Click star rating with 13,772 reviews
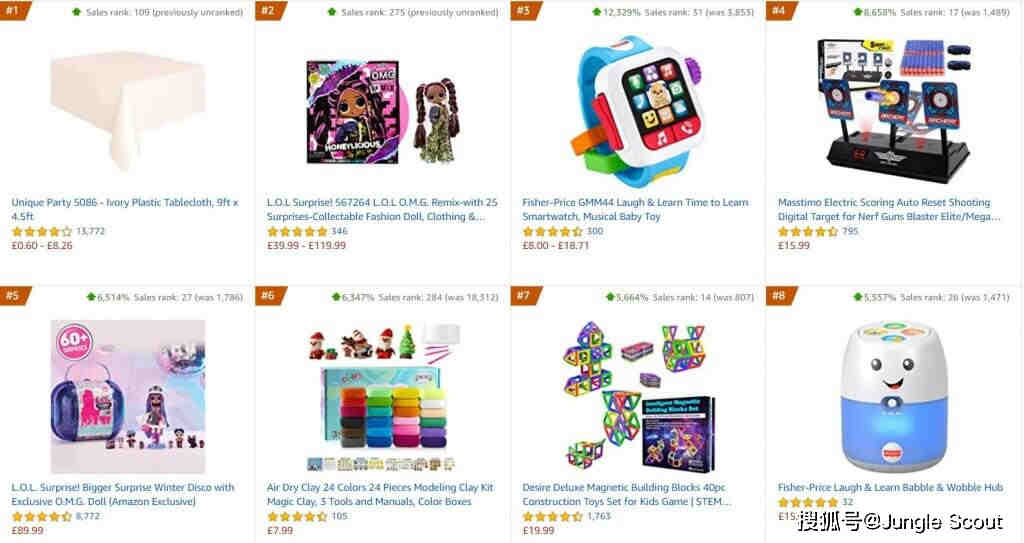Screen dimensions: 1024x543 point(41,231)
